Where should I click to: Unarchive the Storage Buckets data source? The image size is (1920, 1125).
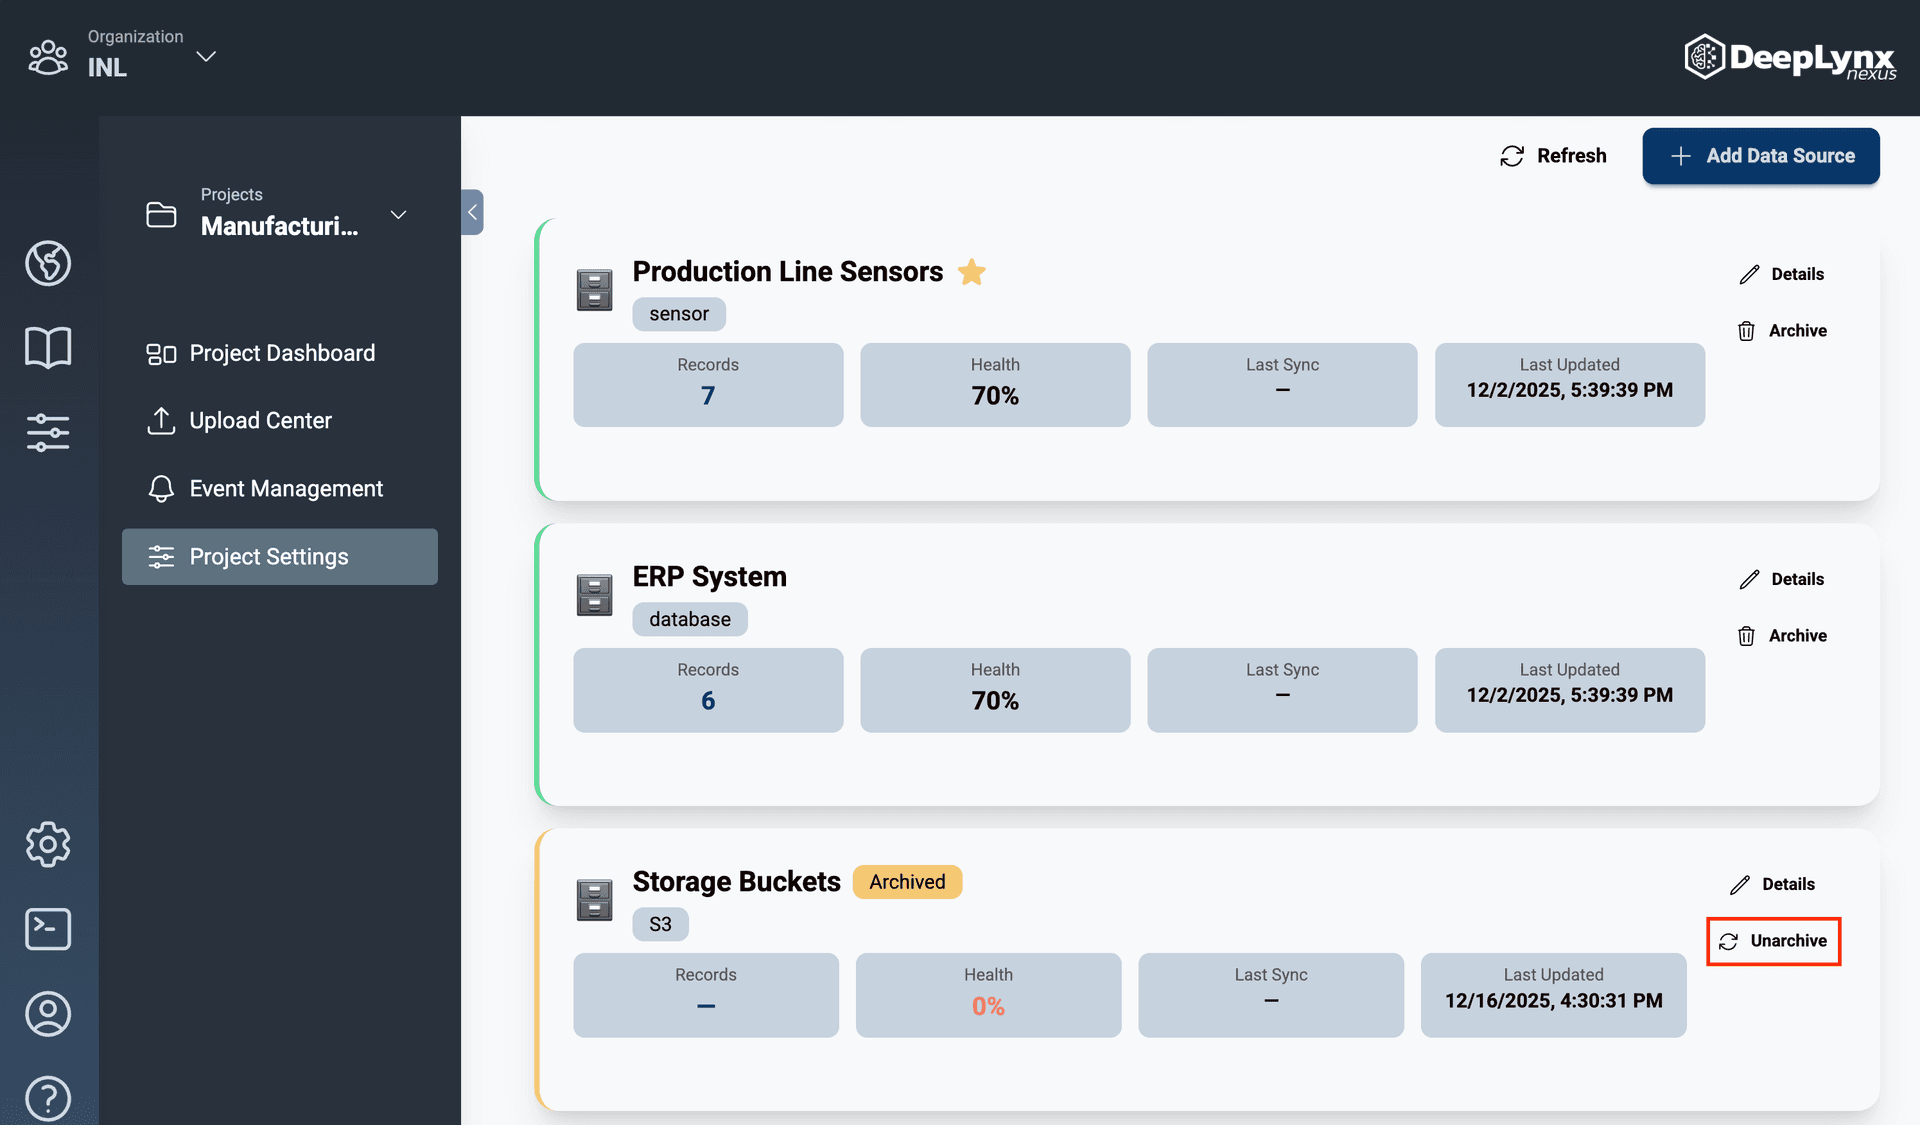1773,941
